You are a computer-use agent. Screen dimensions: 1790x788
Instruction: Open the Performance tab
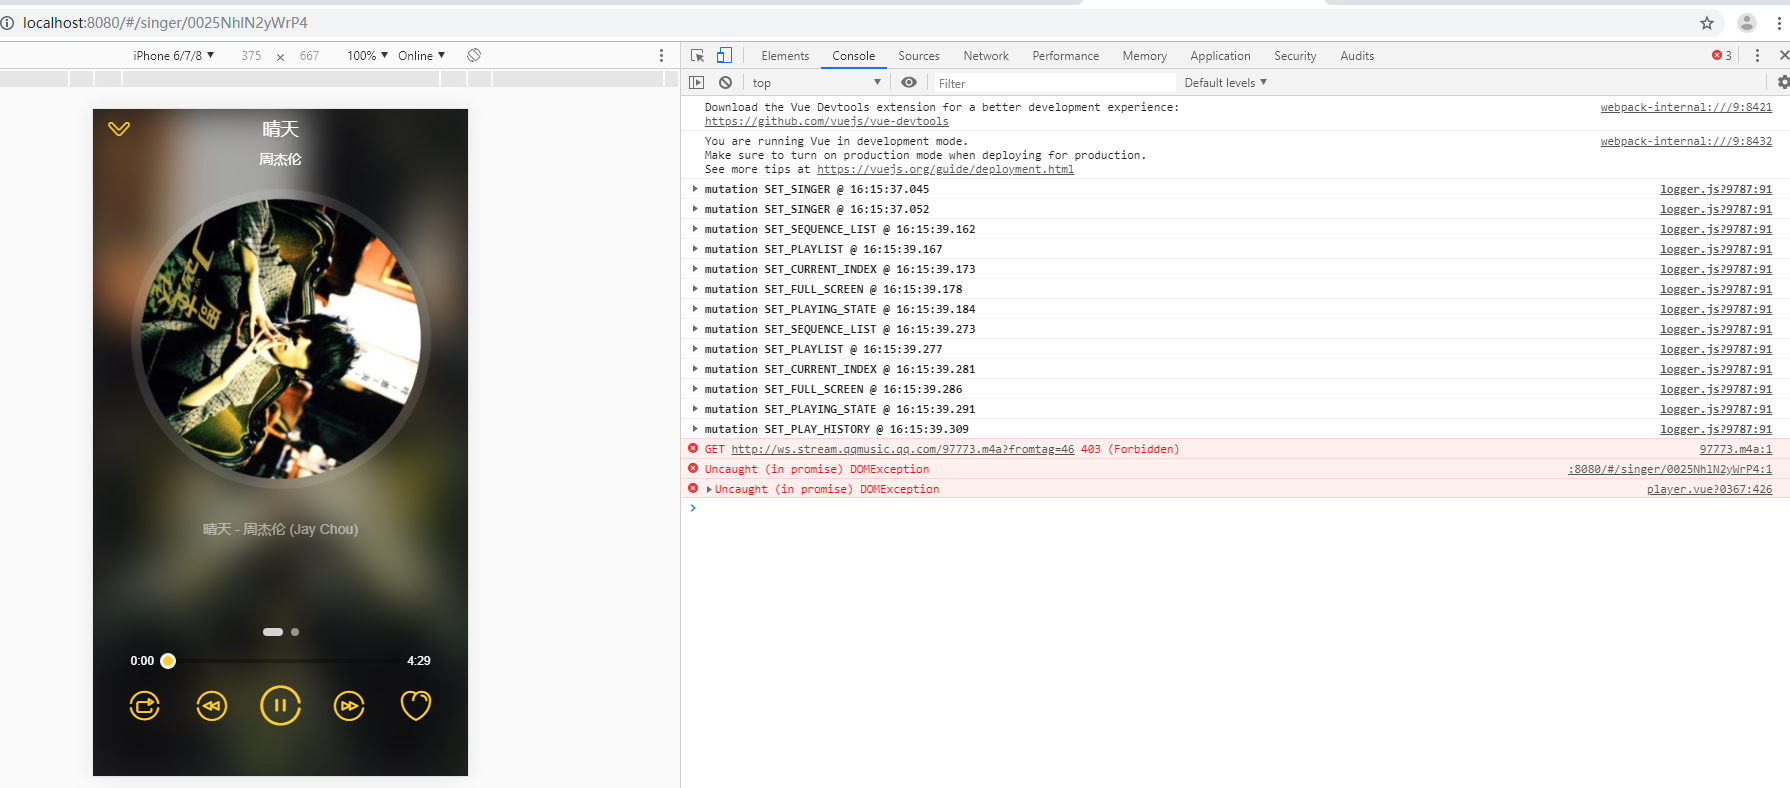[x=1066, y=56]
